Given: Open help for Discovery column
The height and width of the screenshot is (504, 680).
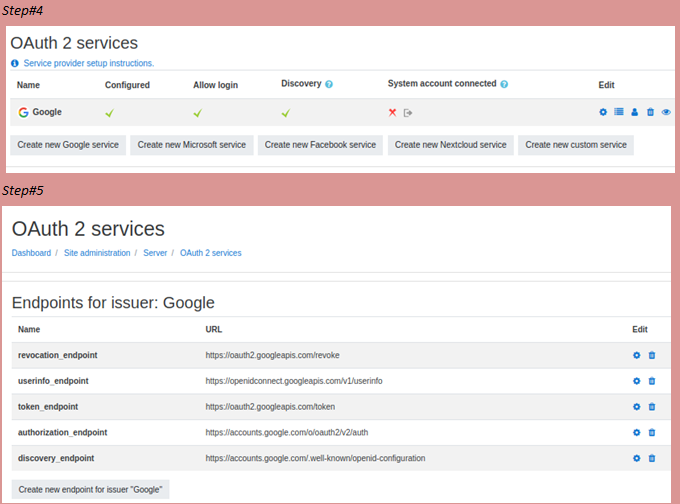Looking at the screenshot, I should click(329, 84).
